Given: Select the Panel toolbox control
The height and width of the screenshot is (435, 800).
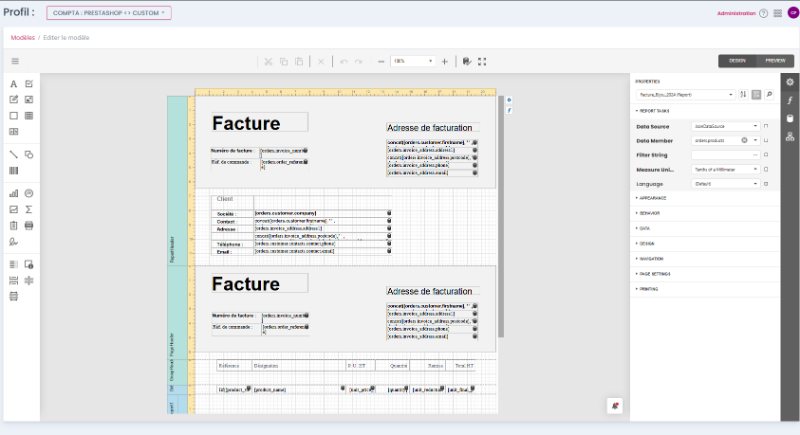Looking at the screenshot, I should tap(14, 116).
